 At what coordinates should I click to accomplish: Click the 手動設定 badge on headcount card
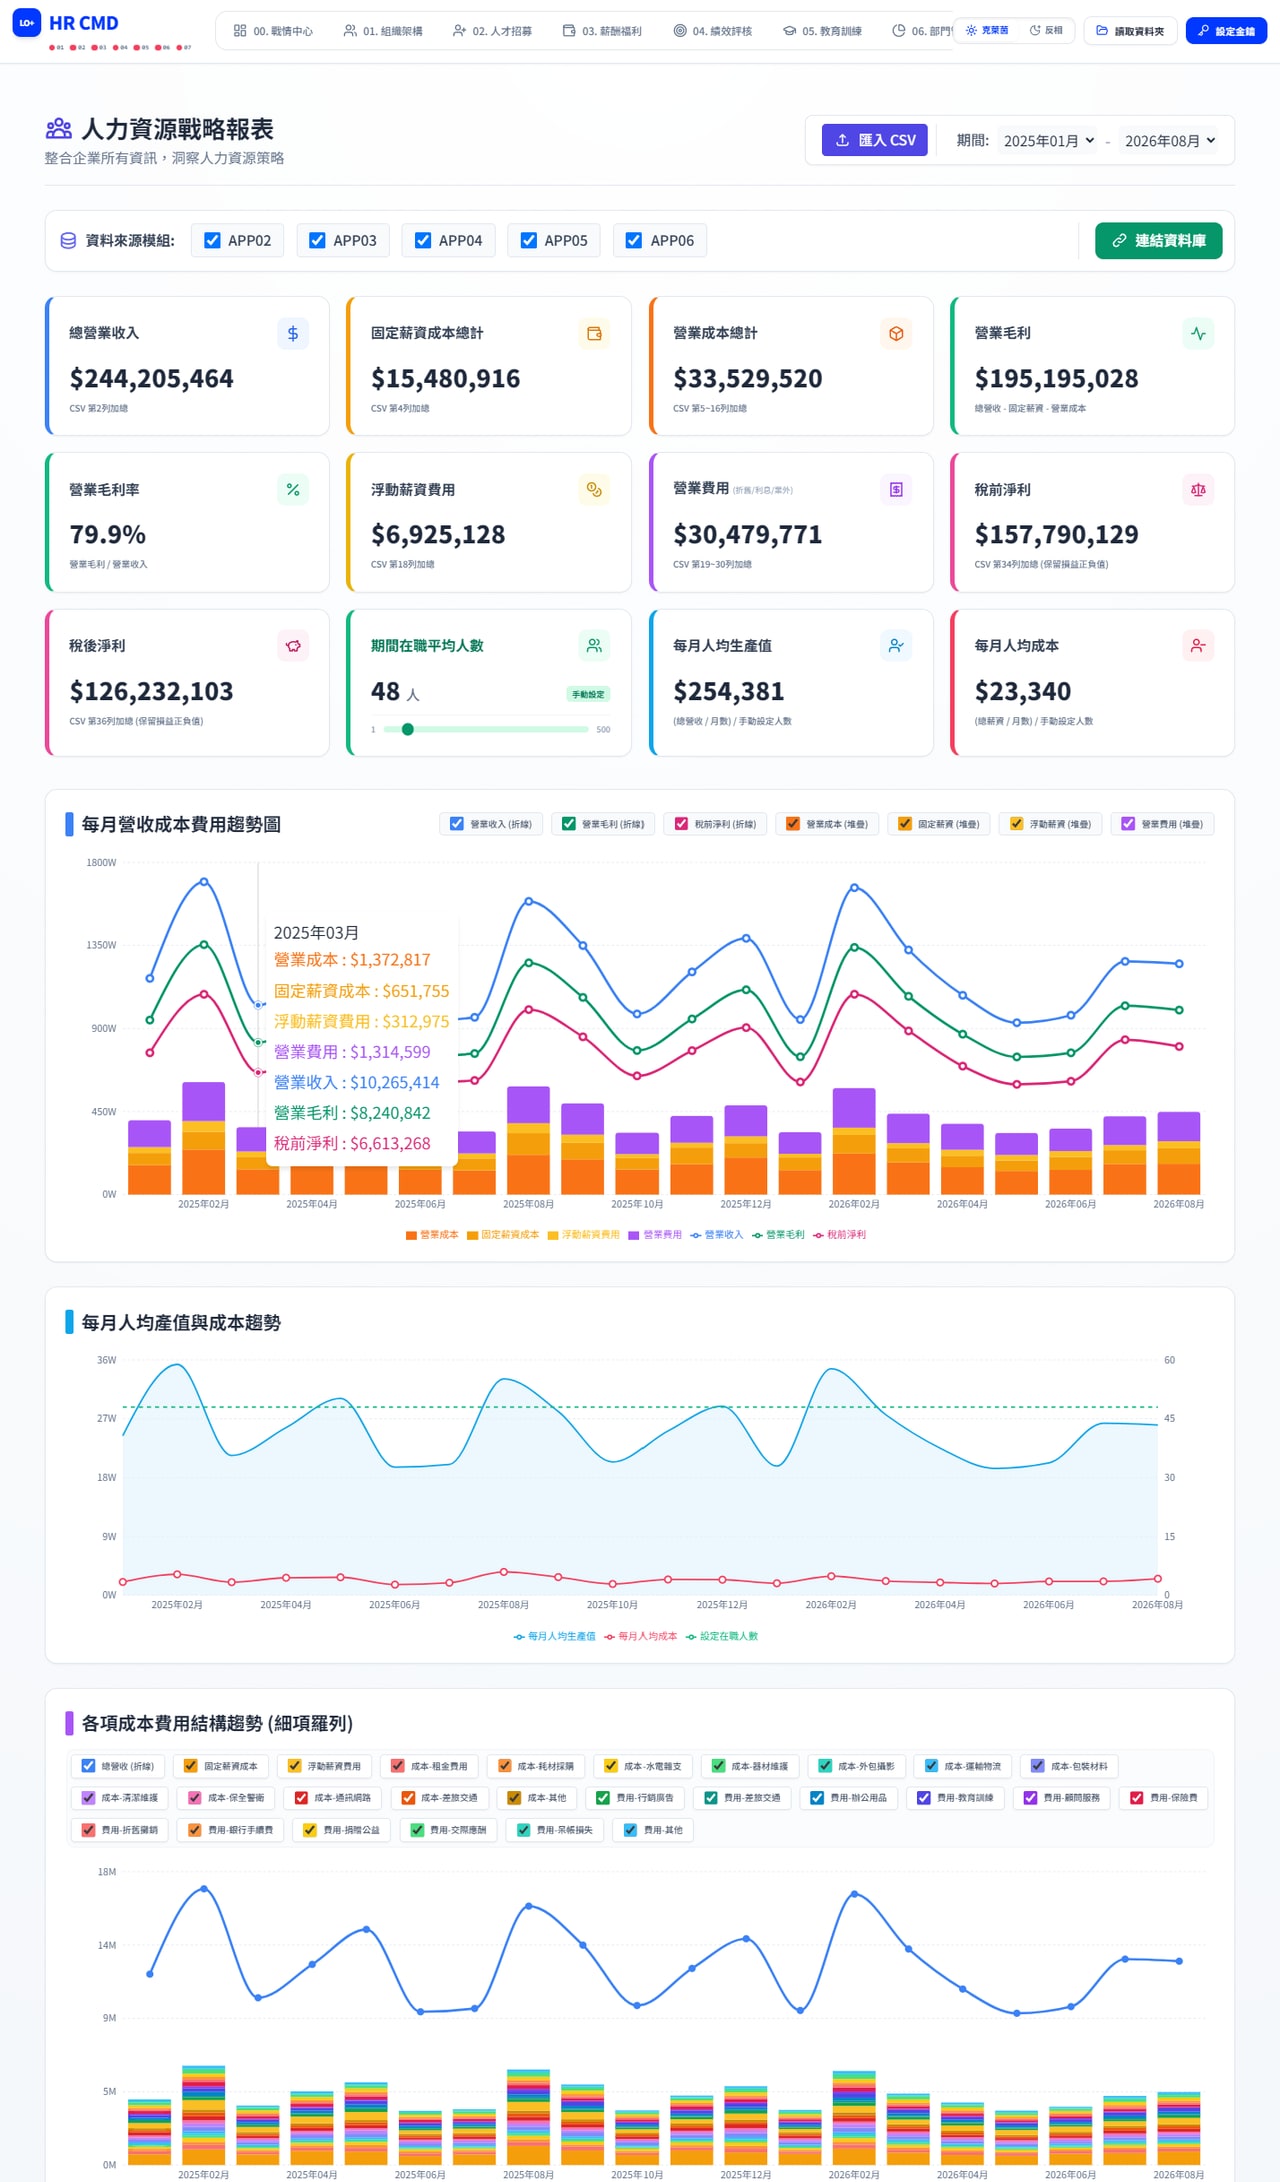[x=588, y=694]
